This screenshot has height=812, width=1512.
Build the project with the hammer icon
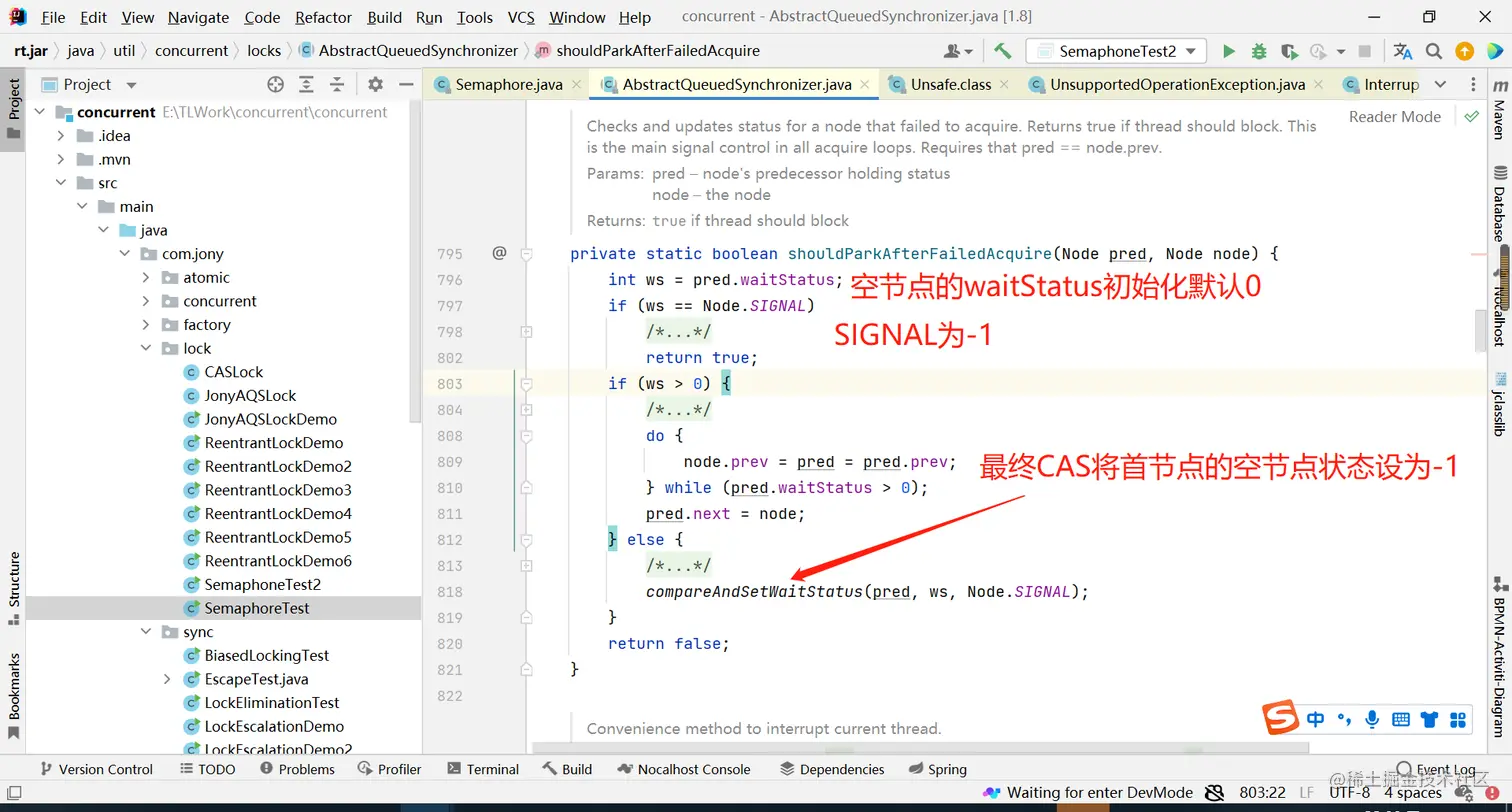pyautogui.click(x=1003, y=51)
